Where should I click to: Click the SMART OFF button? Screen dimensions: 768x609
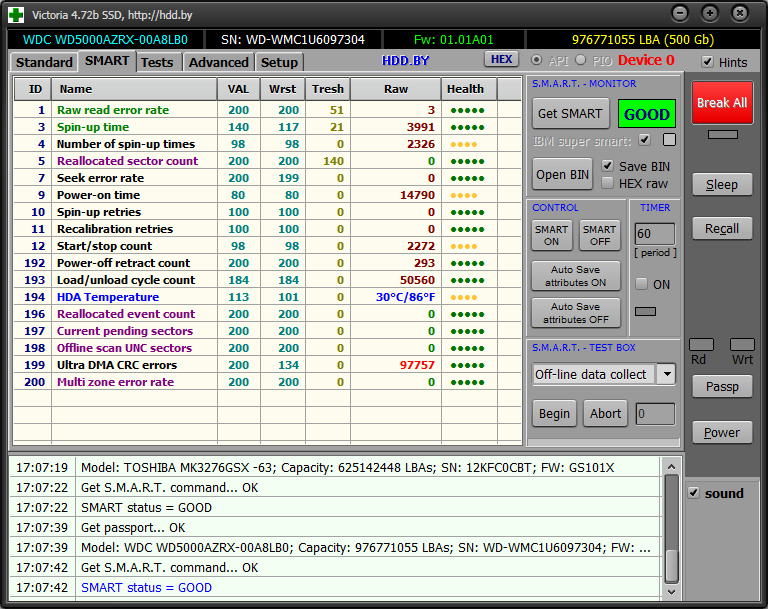coord(600,236)
